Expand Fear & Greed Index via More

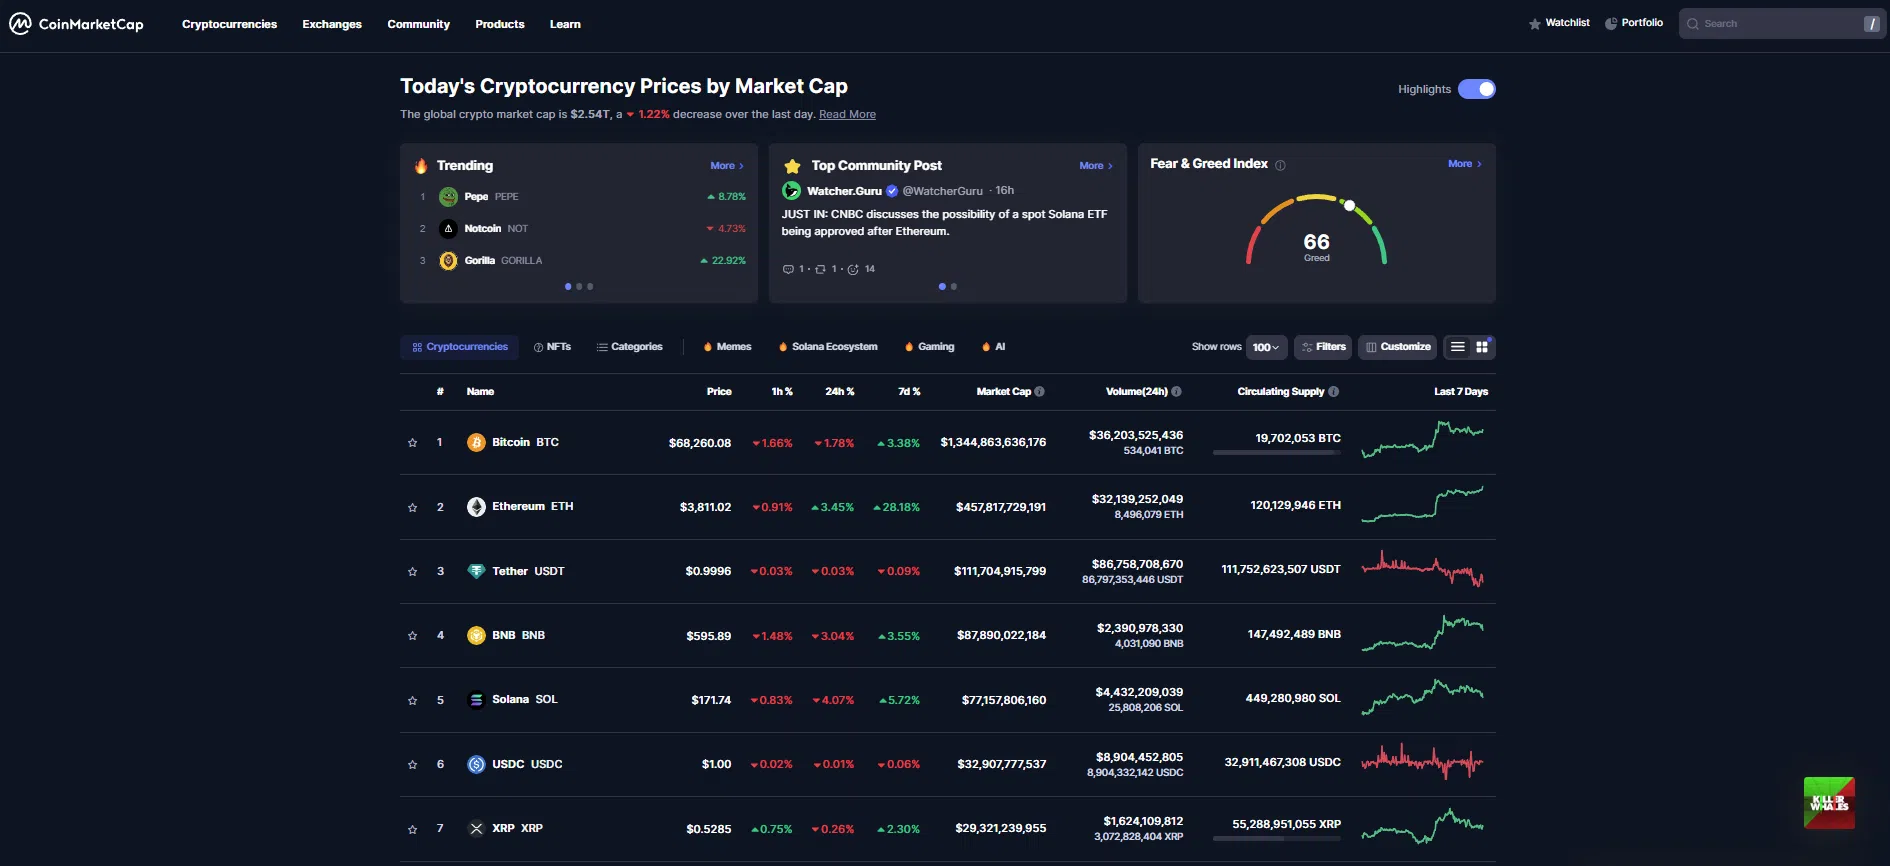1465,164
